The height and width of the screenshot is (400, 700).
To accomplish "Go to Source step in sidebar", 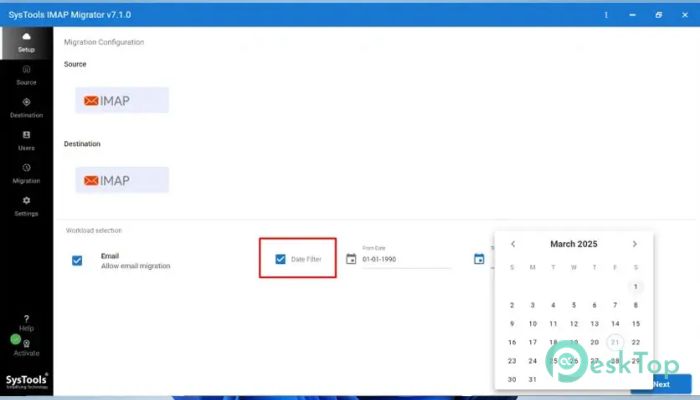I will [26, 75].
